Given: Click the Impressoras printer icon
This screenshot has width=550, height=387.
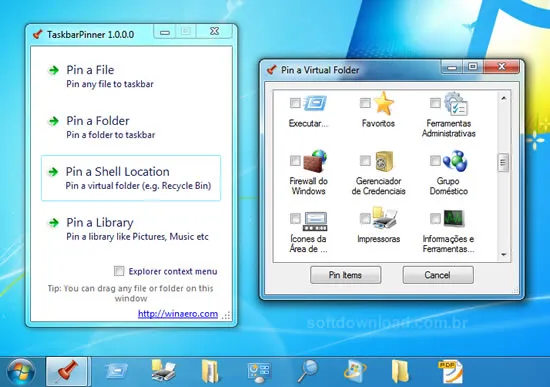Looking at the screenshot, I should [x=384, y=218].
